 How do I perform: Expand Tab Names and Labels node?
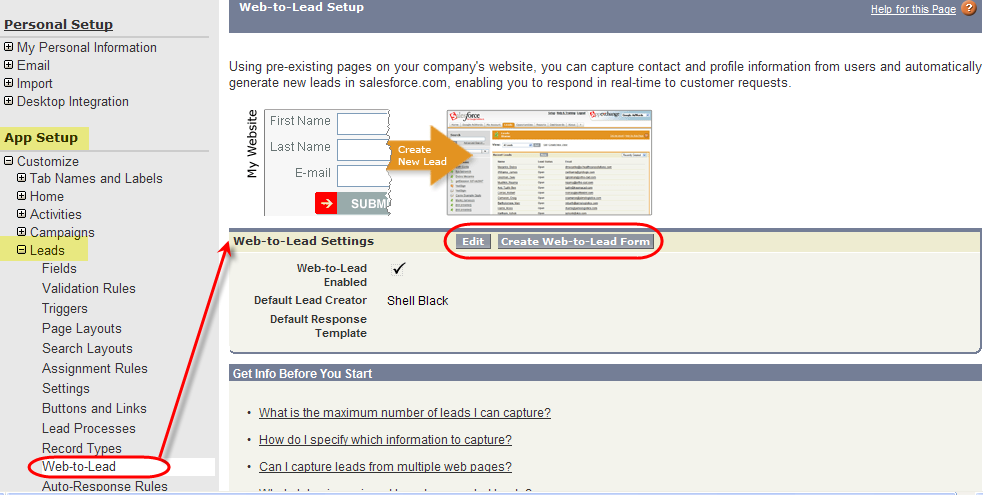[x=22, y=179]
